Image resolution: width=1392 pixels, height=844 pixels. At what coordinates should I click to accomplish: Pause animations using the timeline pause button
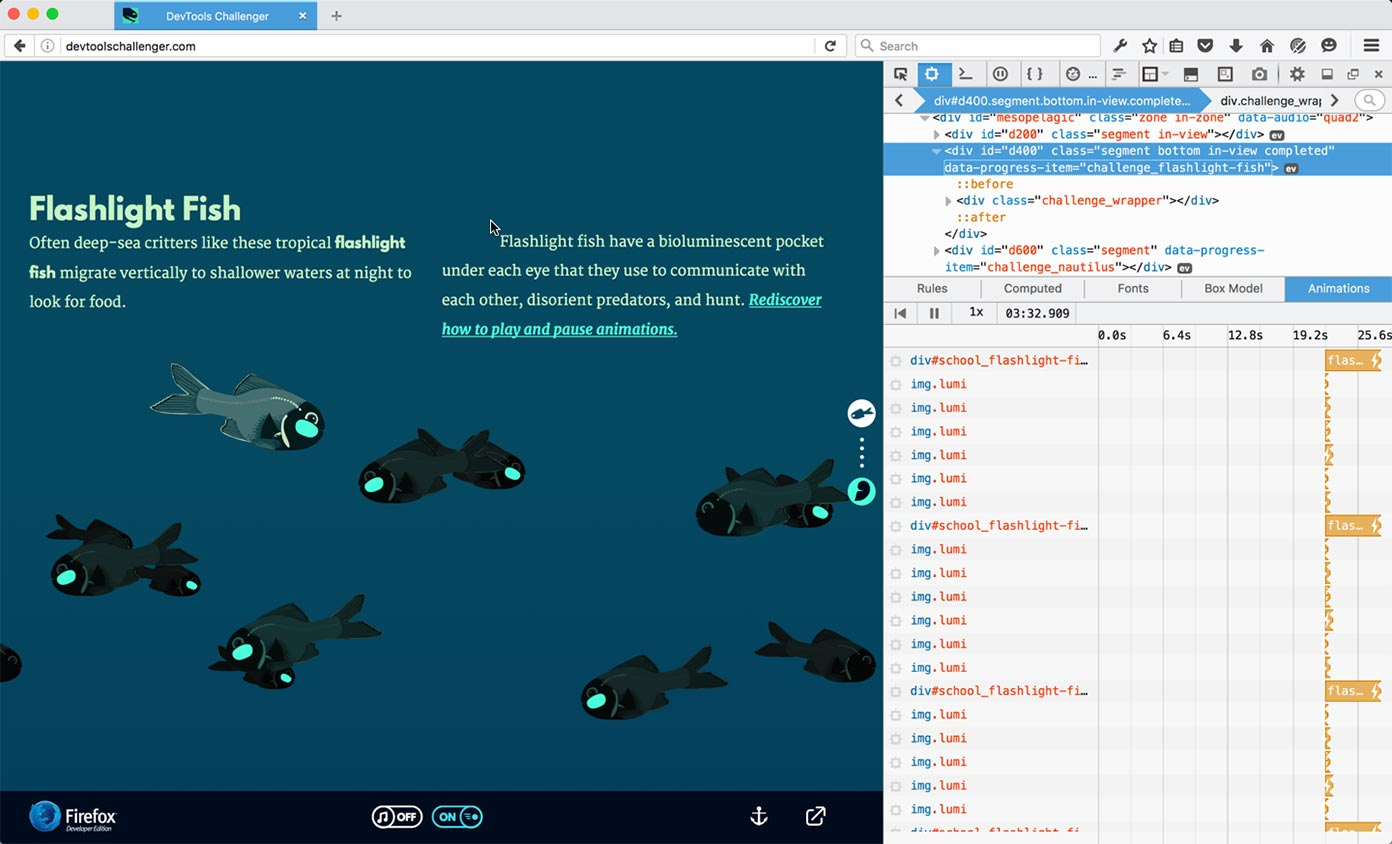point(934,313)
